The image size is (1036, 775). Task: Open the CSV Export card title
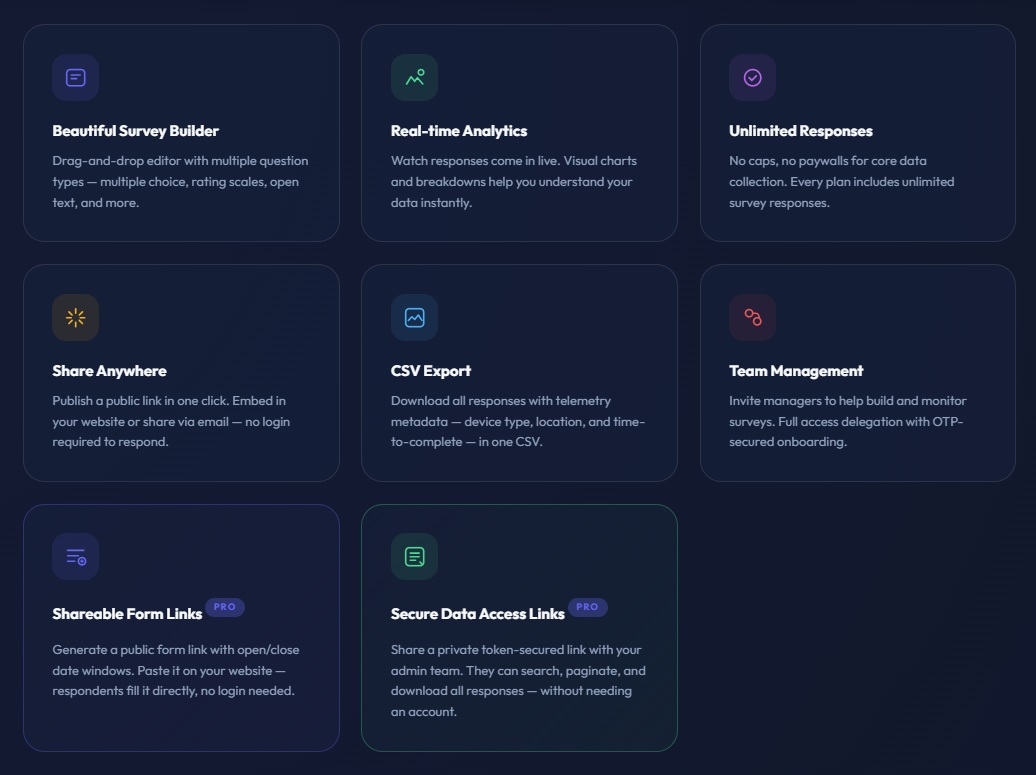[x=431, y=371]
